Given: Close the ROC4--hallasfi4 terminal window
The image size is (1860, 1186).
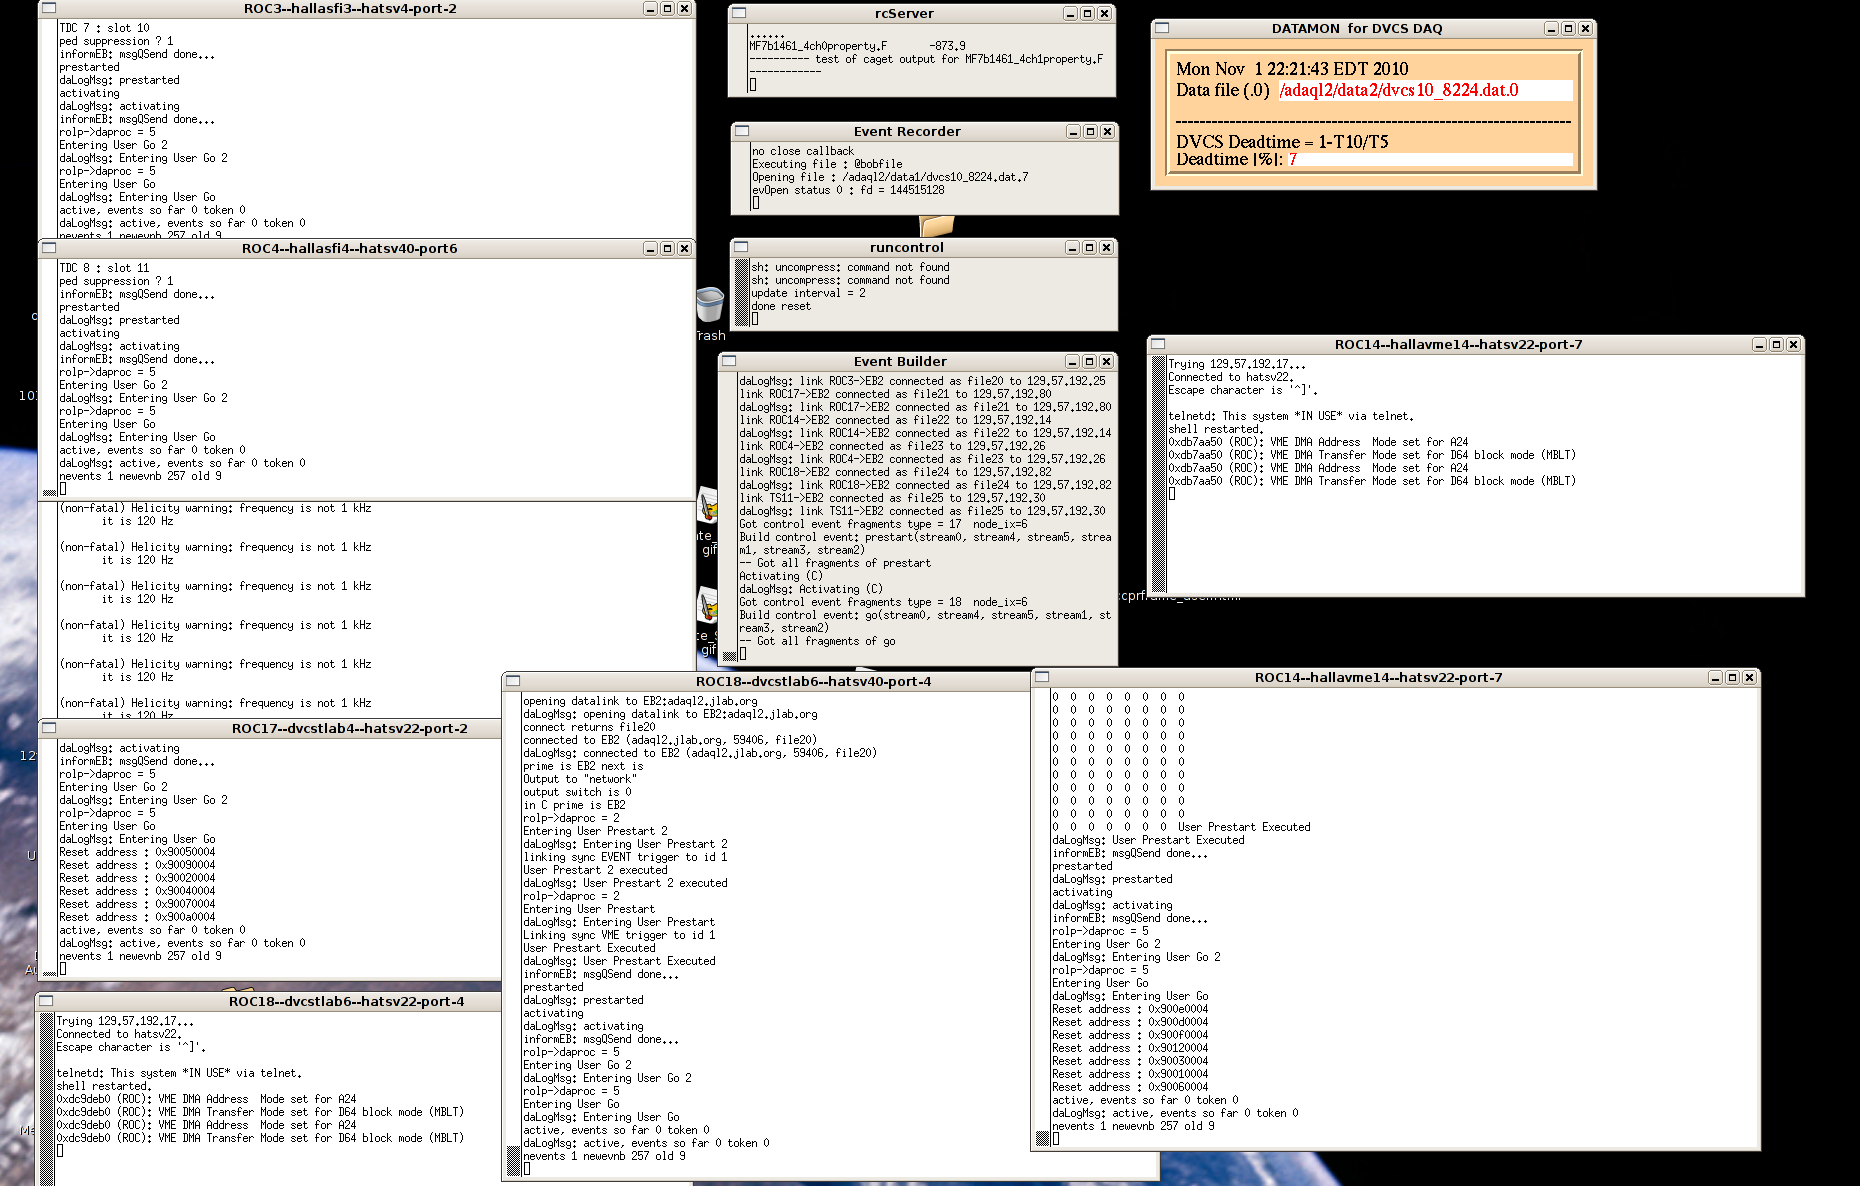Looking at the screenshot, I should [684, 248].
